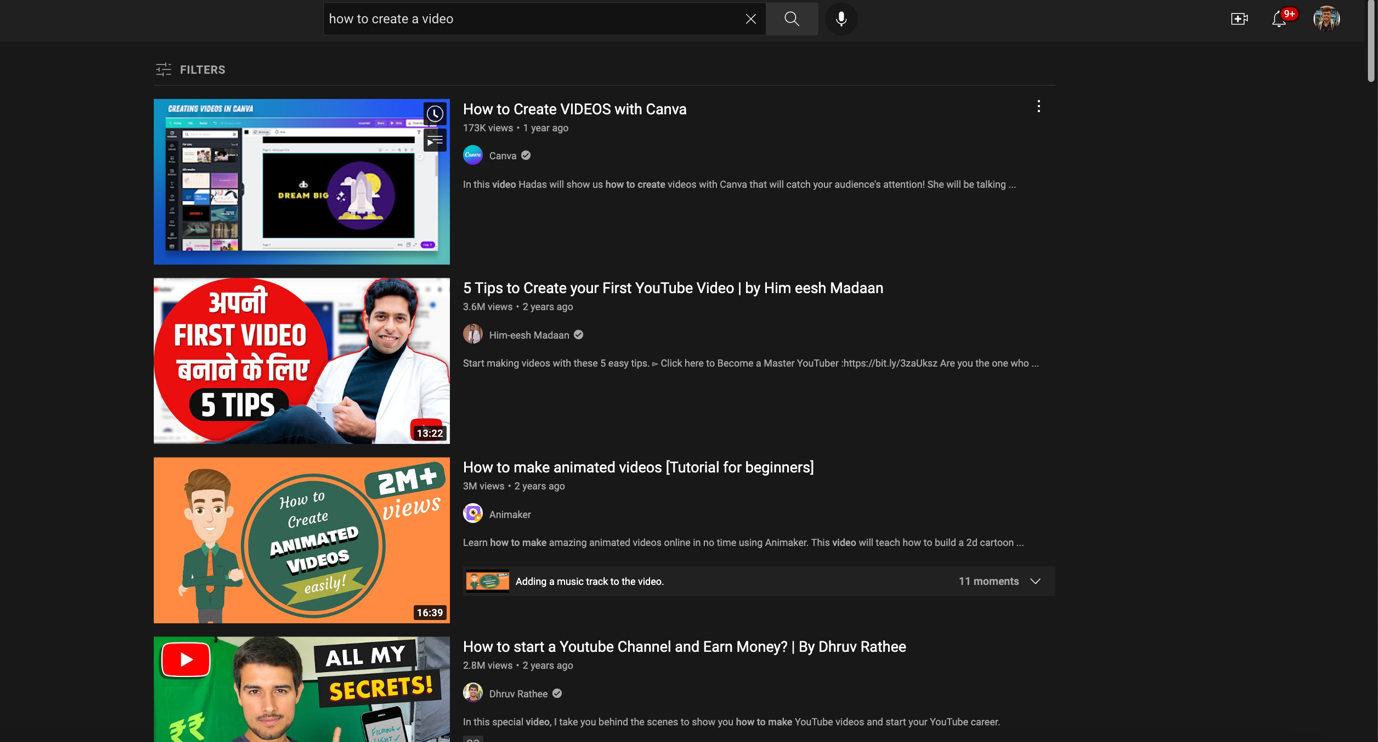Open the account profile avatar
Image resolution: width=1378 pixels, height=742 pixels.
point(1326,19)
